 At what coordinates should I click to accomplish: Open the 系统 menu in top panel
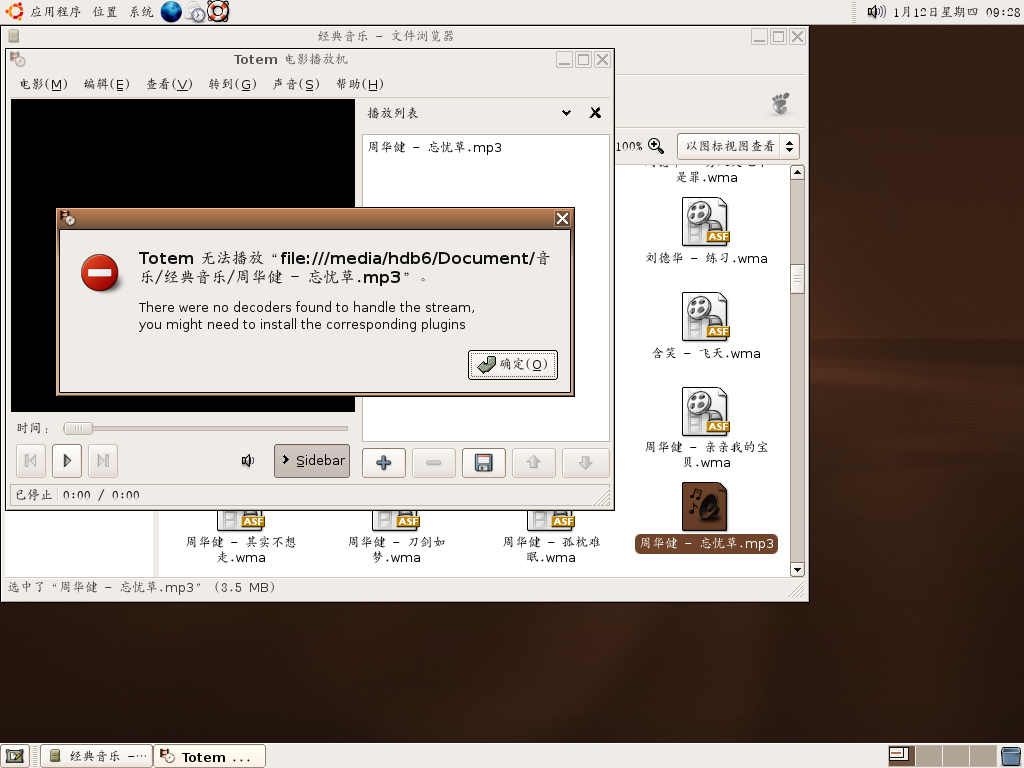[x=141, y=12]
